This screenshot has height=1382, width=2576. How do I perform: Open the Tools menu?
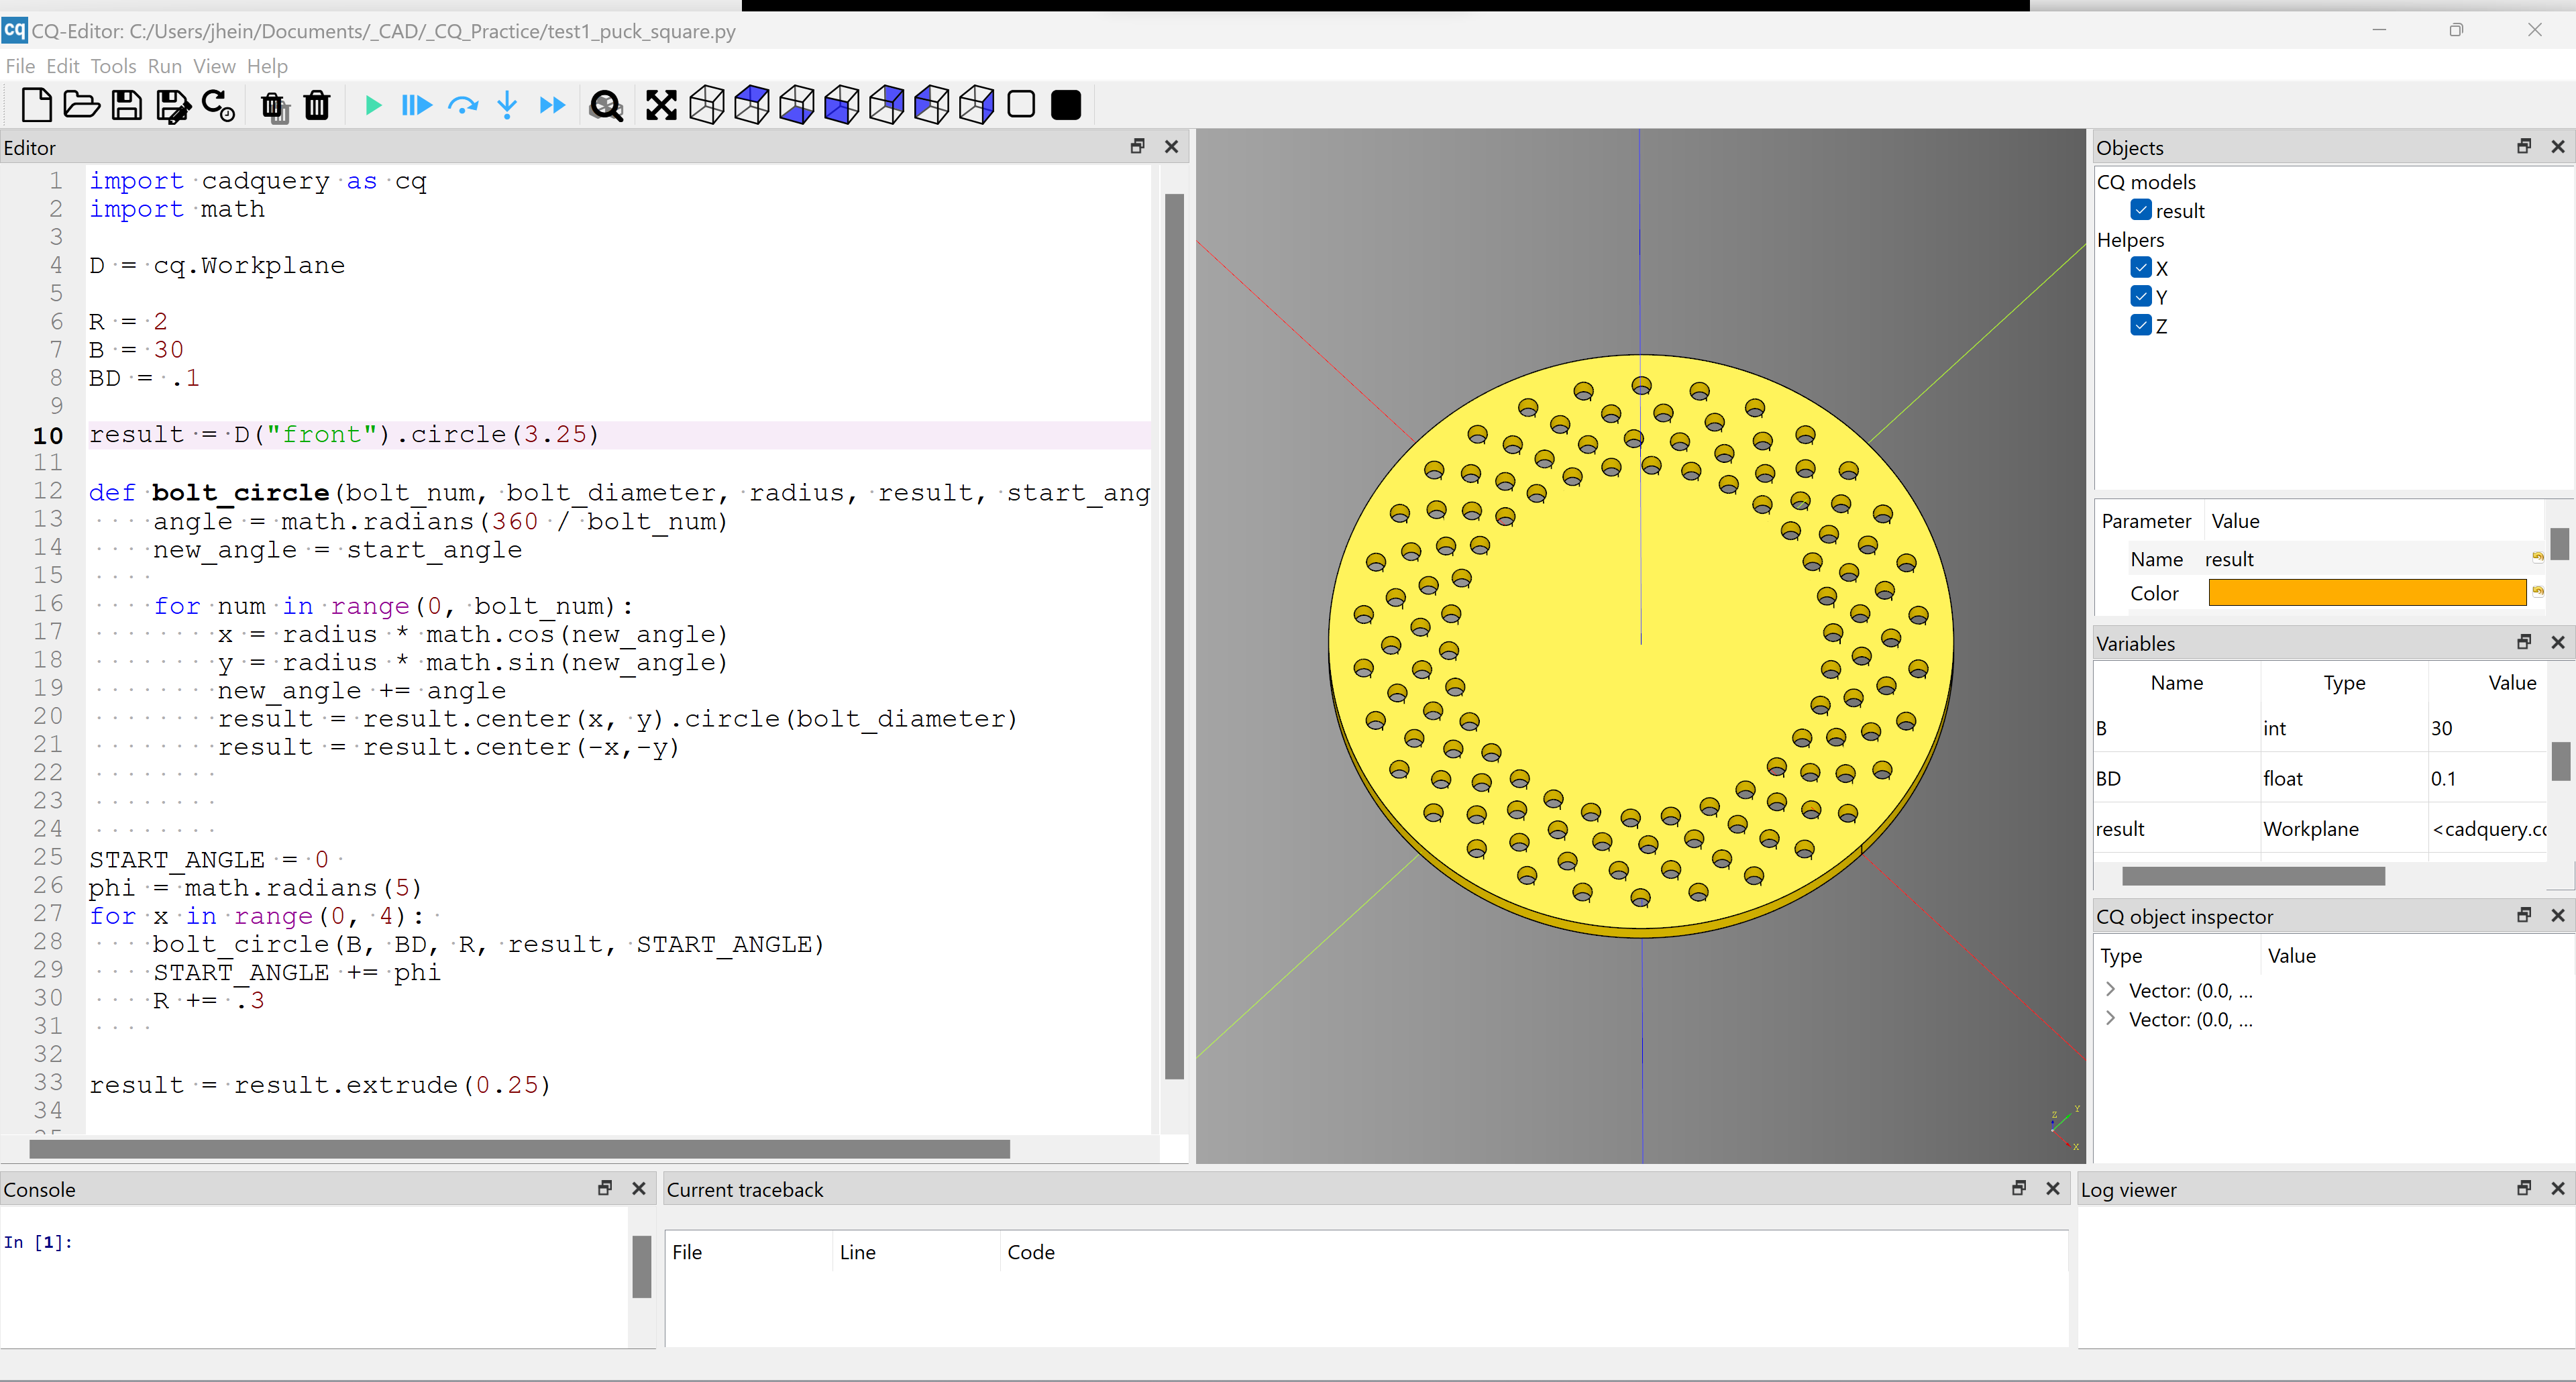[113, 66]
